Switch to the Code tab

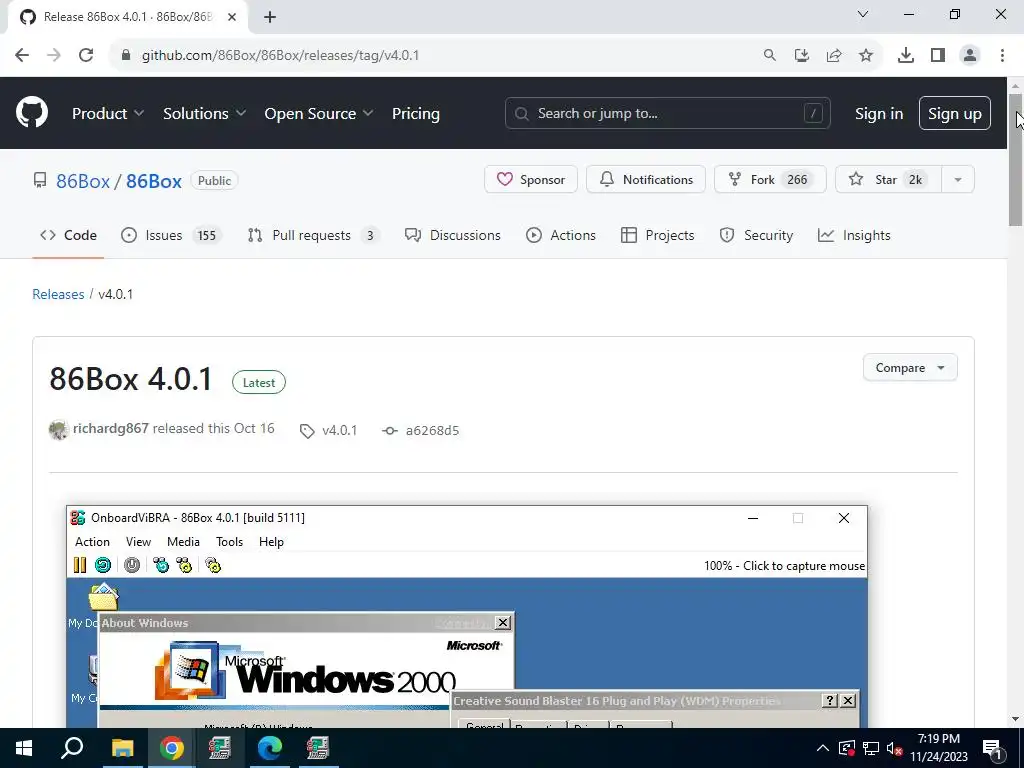point(68,235)
